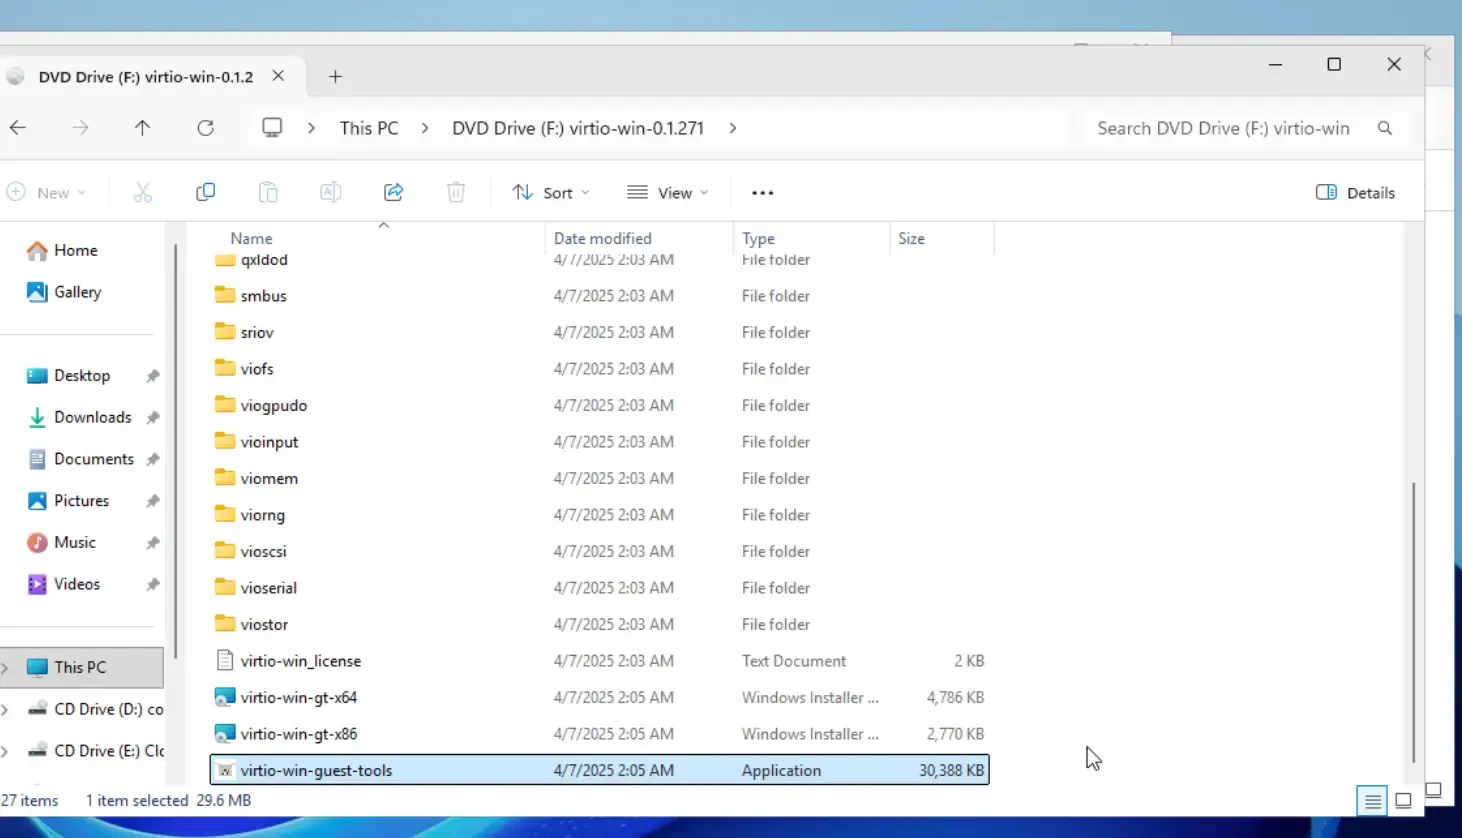Open the Share icon

[393, 192]
